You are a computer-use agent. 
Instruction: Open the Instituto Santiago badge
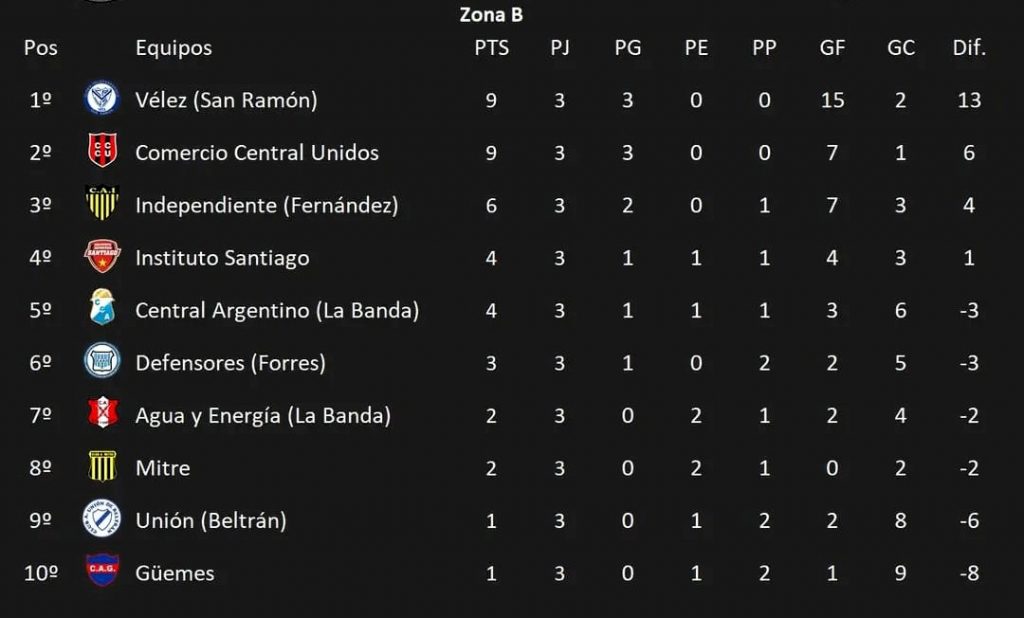[103, 255]
